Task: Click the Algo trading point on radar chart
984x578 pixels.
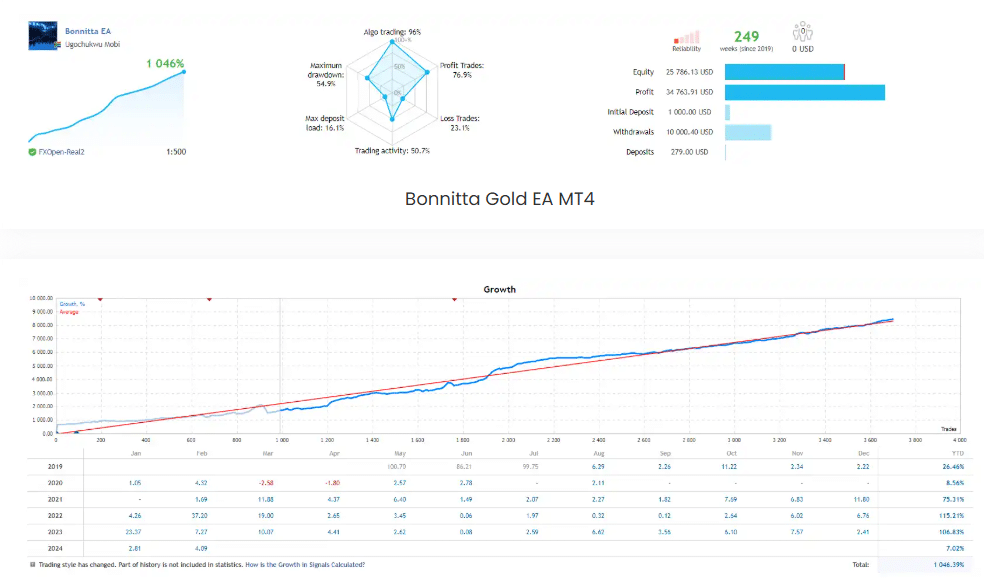Action: (393, 42)
